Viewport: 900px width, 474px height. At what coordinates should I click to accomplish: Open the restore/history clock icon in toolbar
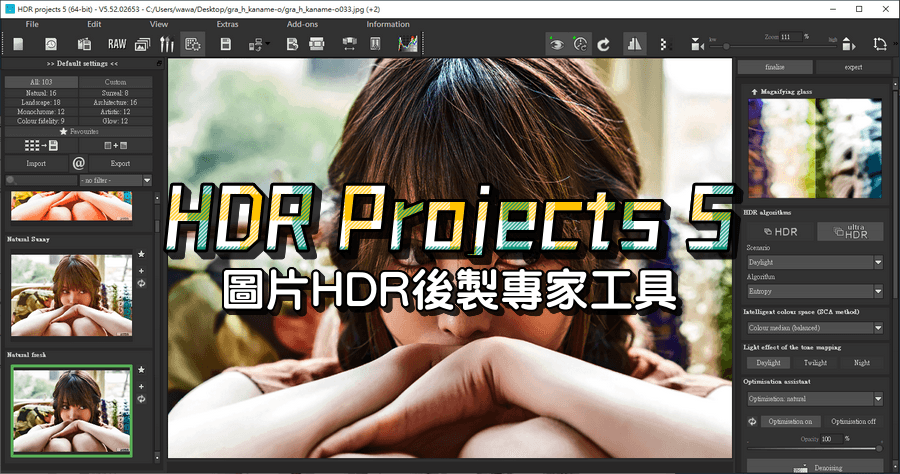click(51, 44)
